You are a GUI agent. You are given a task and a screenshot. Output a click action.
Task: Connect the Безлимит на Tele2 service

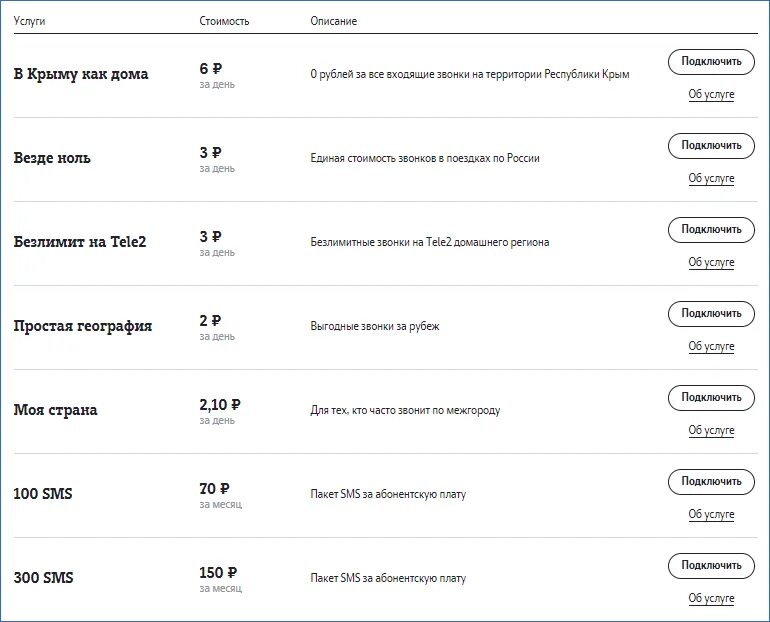[x=711, y=230]
